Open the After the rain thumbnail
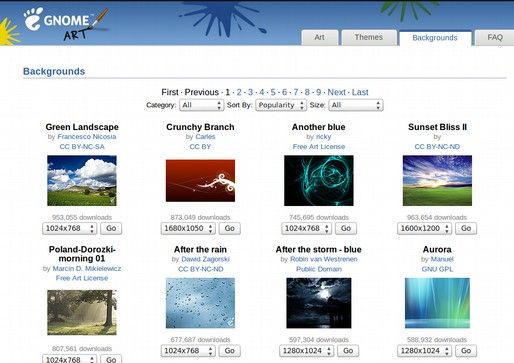Screen dimensions: 514x363 tap(200, 303)
